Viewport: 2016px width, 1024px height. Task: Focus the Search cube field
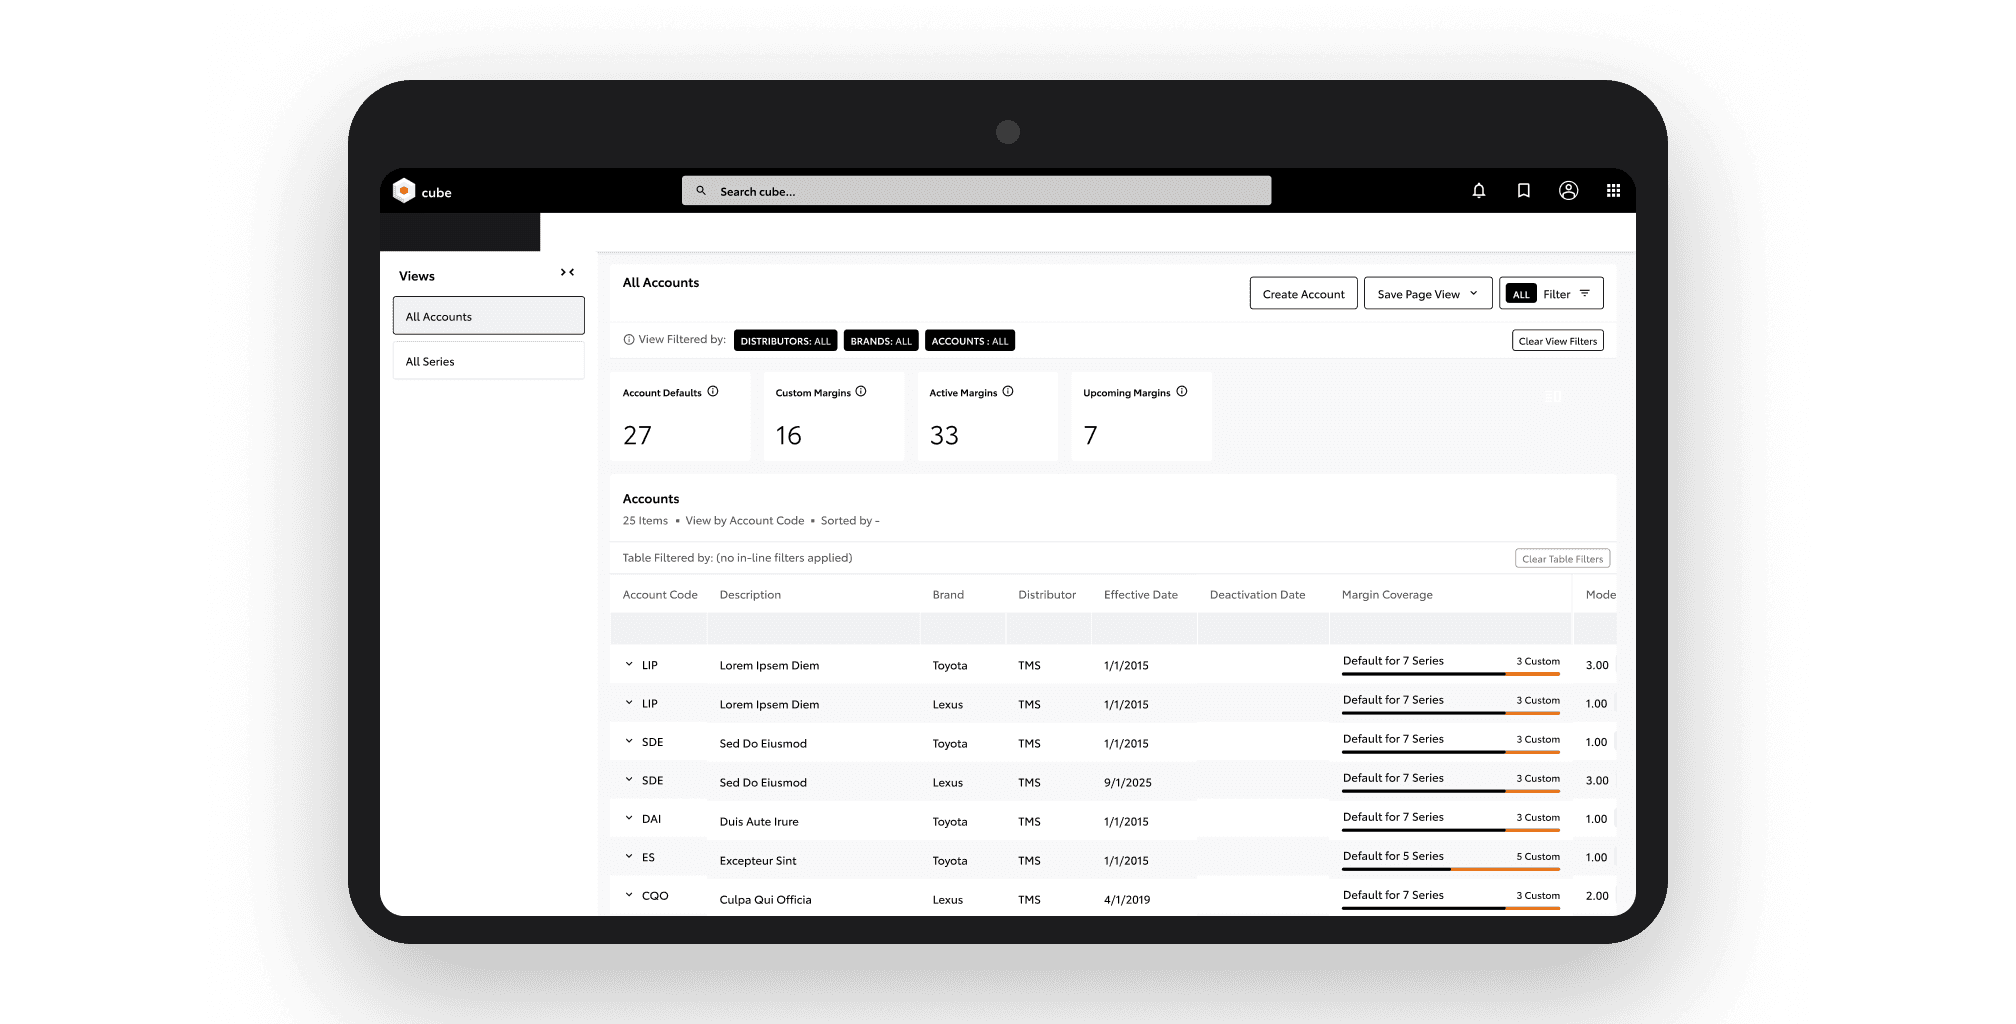(976, 191)
